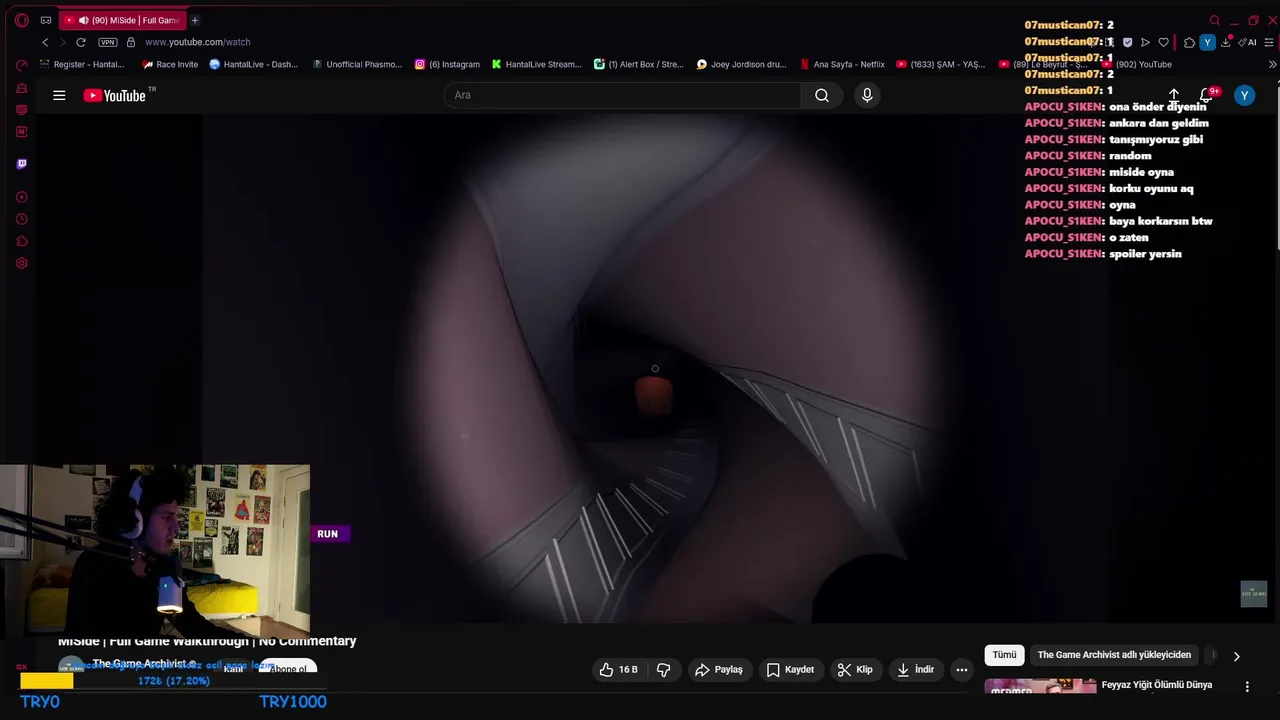Open HantalLive Stream bookmark
The height and width of the screenshot is (720, 1280).
[536, 64]
